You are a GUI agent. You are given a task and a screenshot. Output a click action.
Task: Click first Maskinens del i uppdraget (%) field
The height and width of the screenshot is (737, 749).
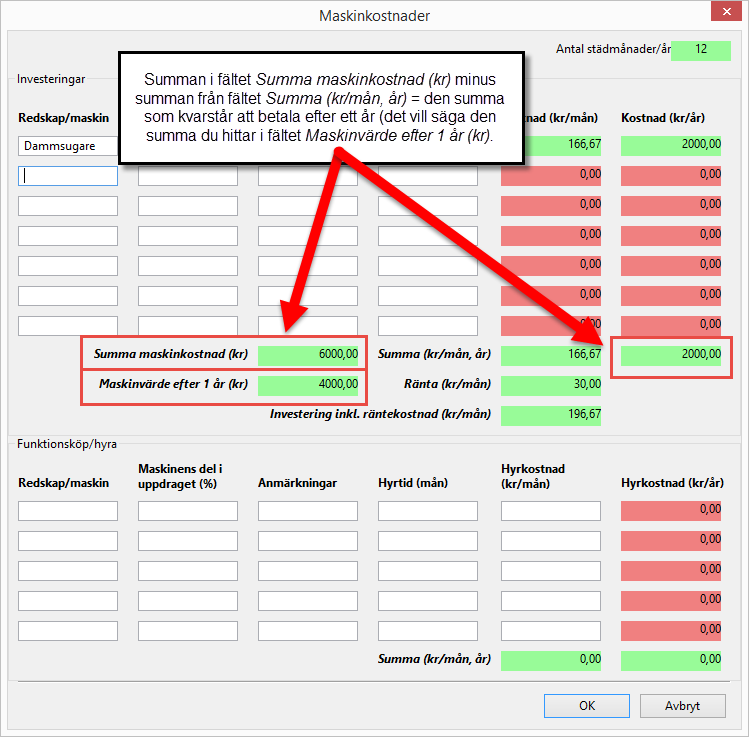pyautogui.click(x=188, y=511)
